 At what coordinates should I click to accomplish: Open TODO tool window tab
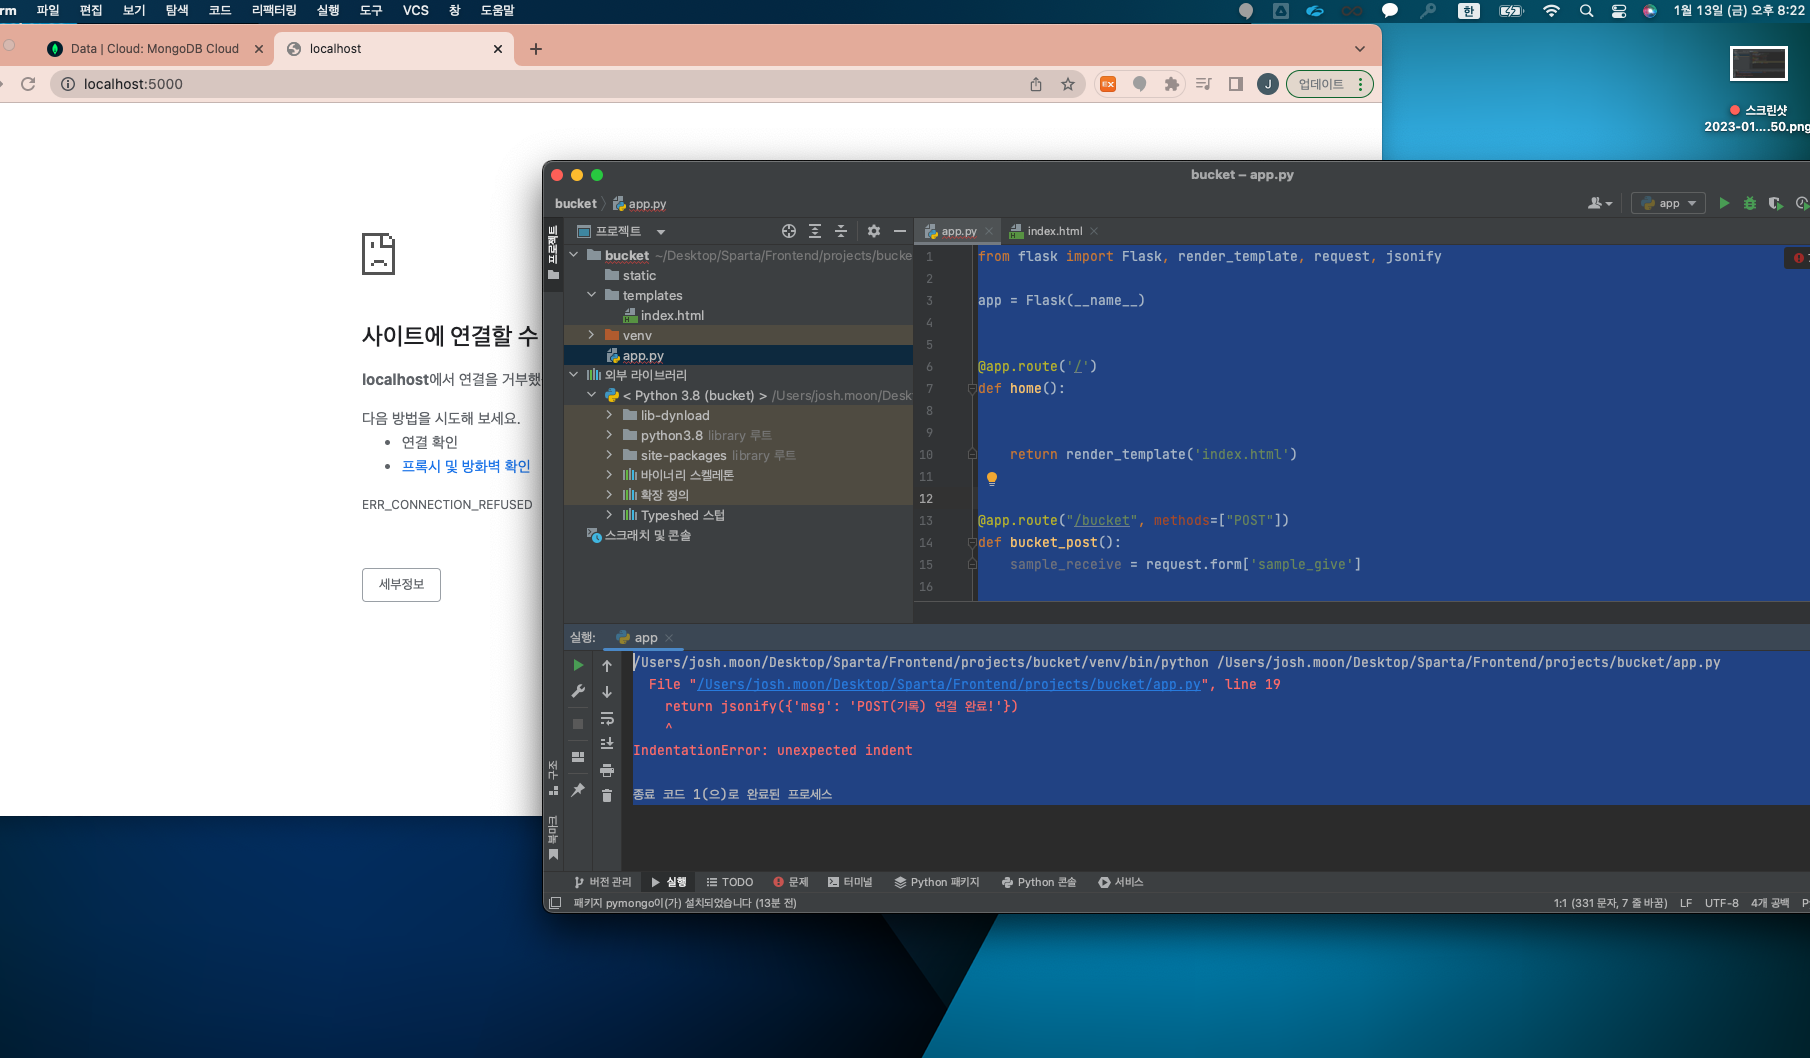730,882
